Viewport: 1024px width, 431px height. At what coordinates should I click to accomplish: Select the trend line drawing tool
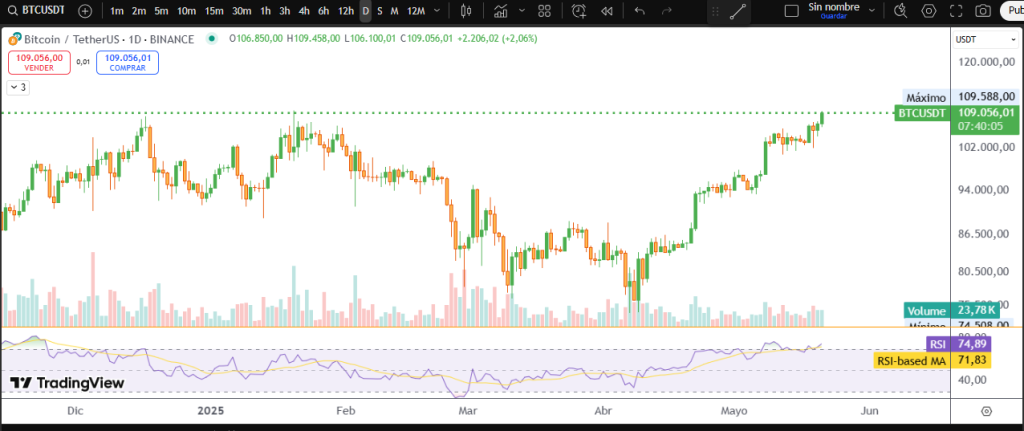point(738,11)
